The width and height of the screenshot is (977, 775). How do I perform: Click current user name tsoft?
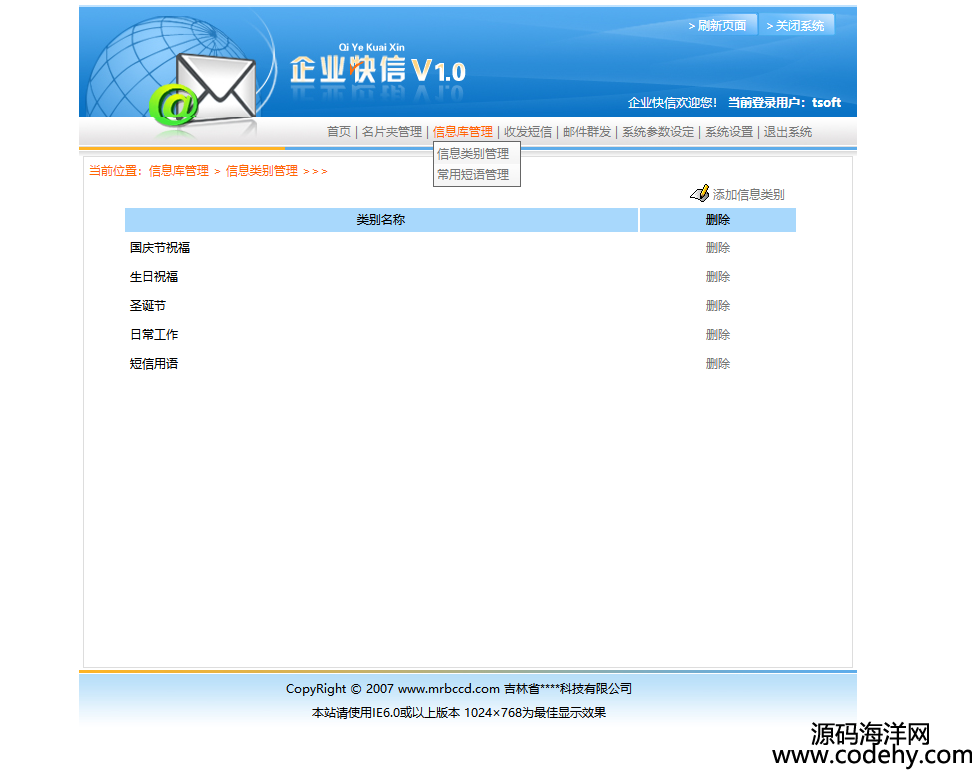pyautogui.click(x=826, y=103)
